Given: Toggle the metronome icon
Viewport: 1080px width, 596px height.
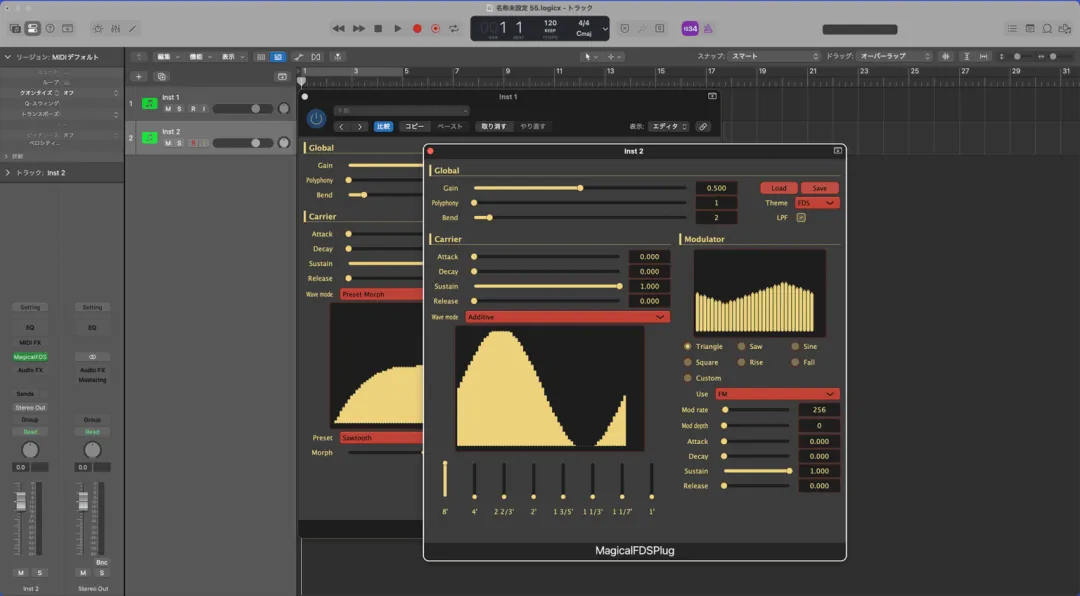Looking at the screenshot, I should pyautogui.click(x=707, y=29).
